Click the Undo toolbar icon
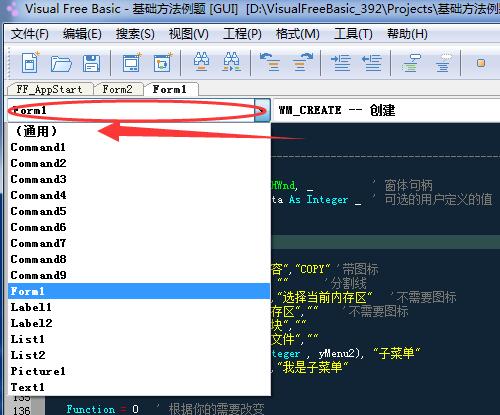 [269, 62]
